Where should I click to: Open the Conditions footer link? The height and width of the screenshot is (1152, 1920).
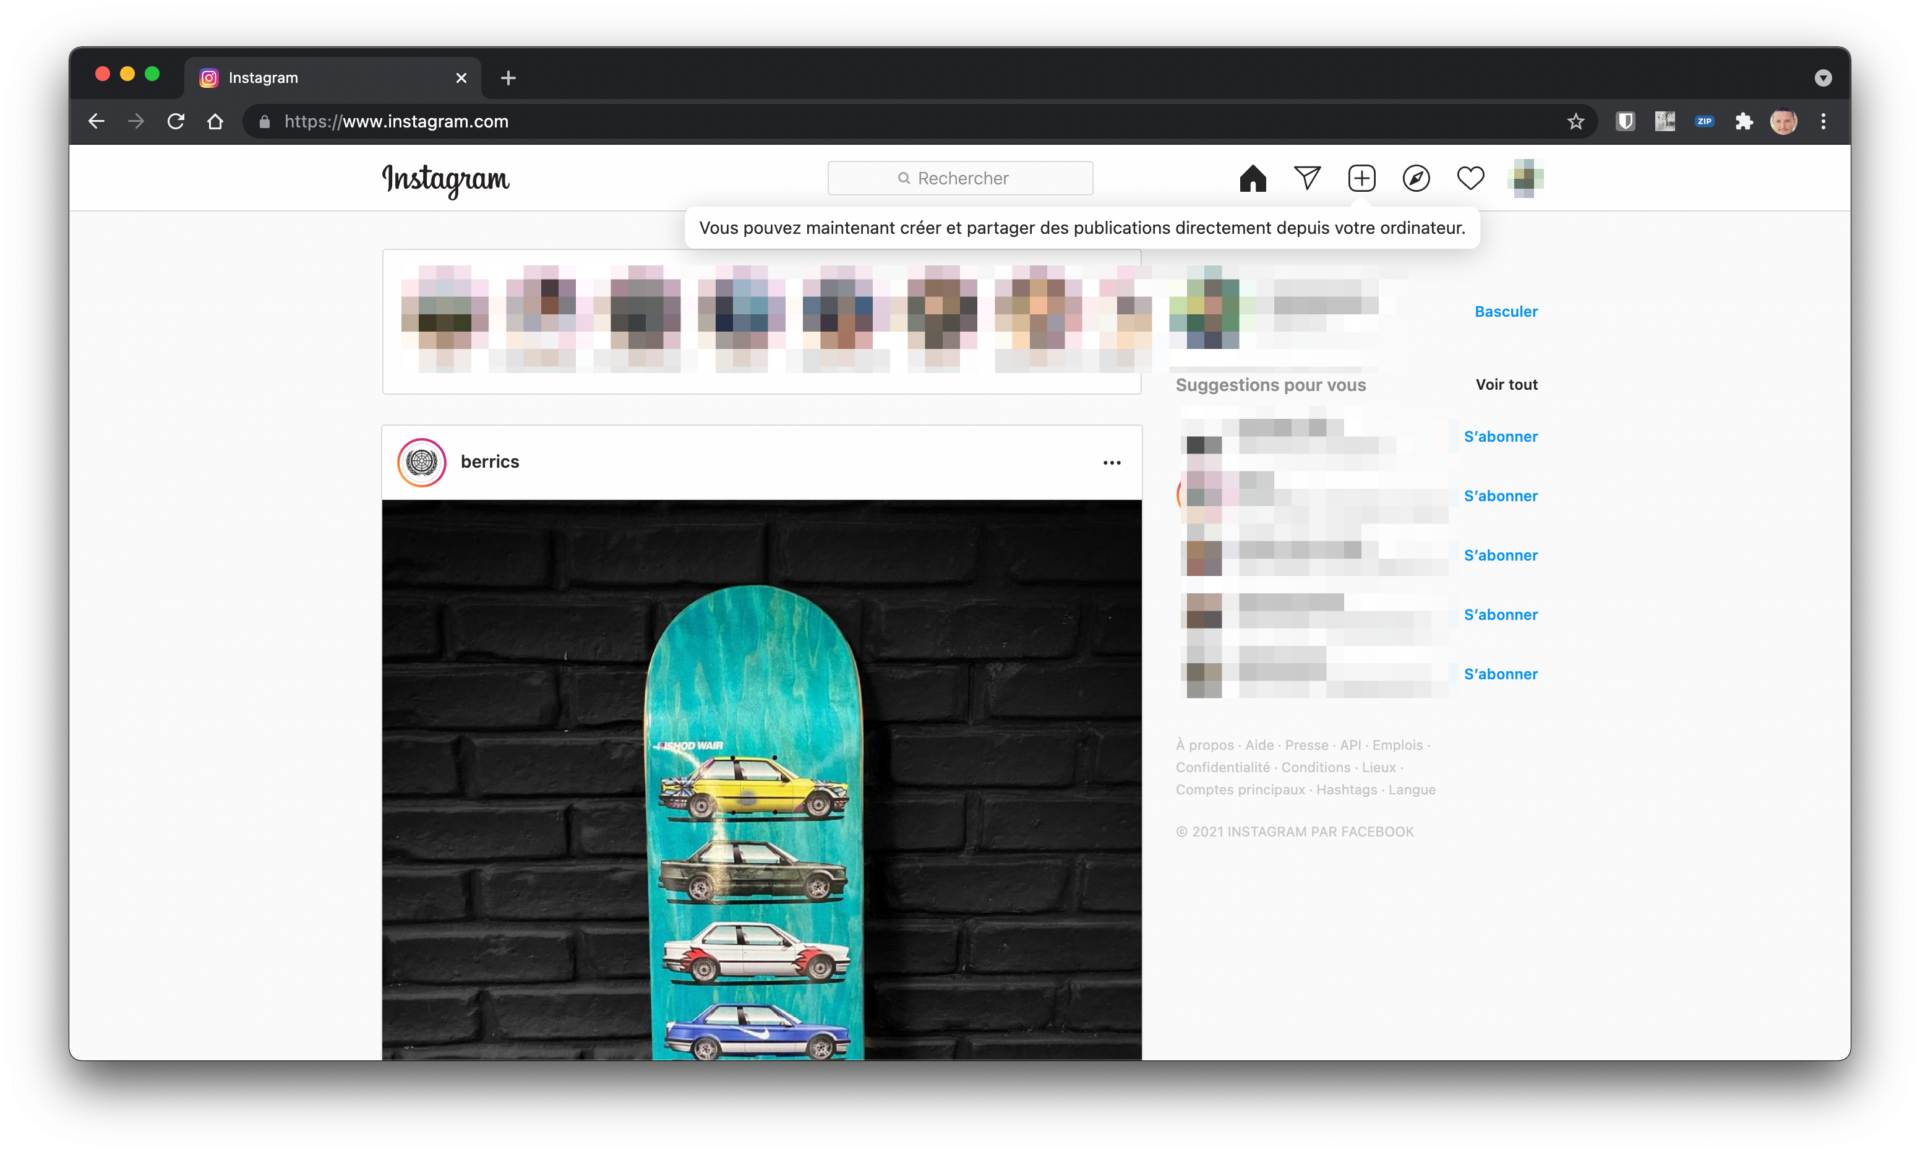(x=1315, y=767)
